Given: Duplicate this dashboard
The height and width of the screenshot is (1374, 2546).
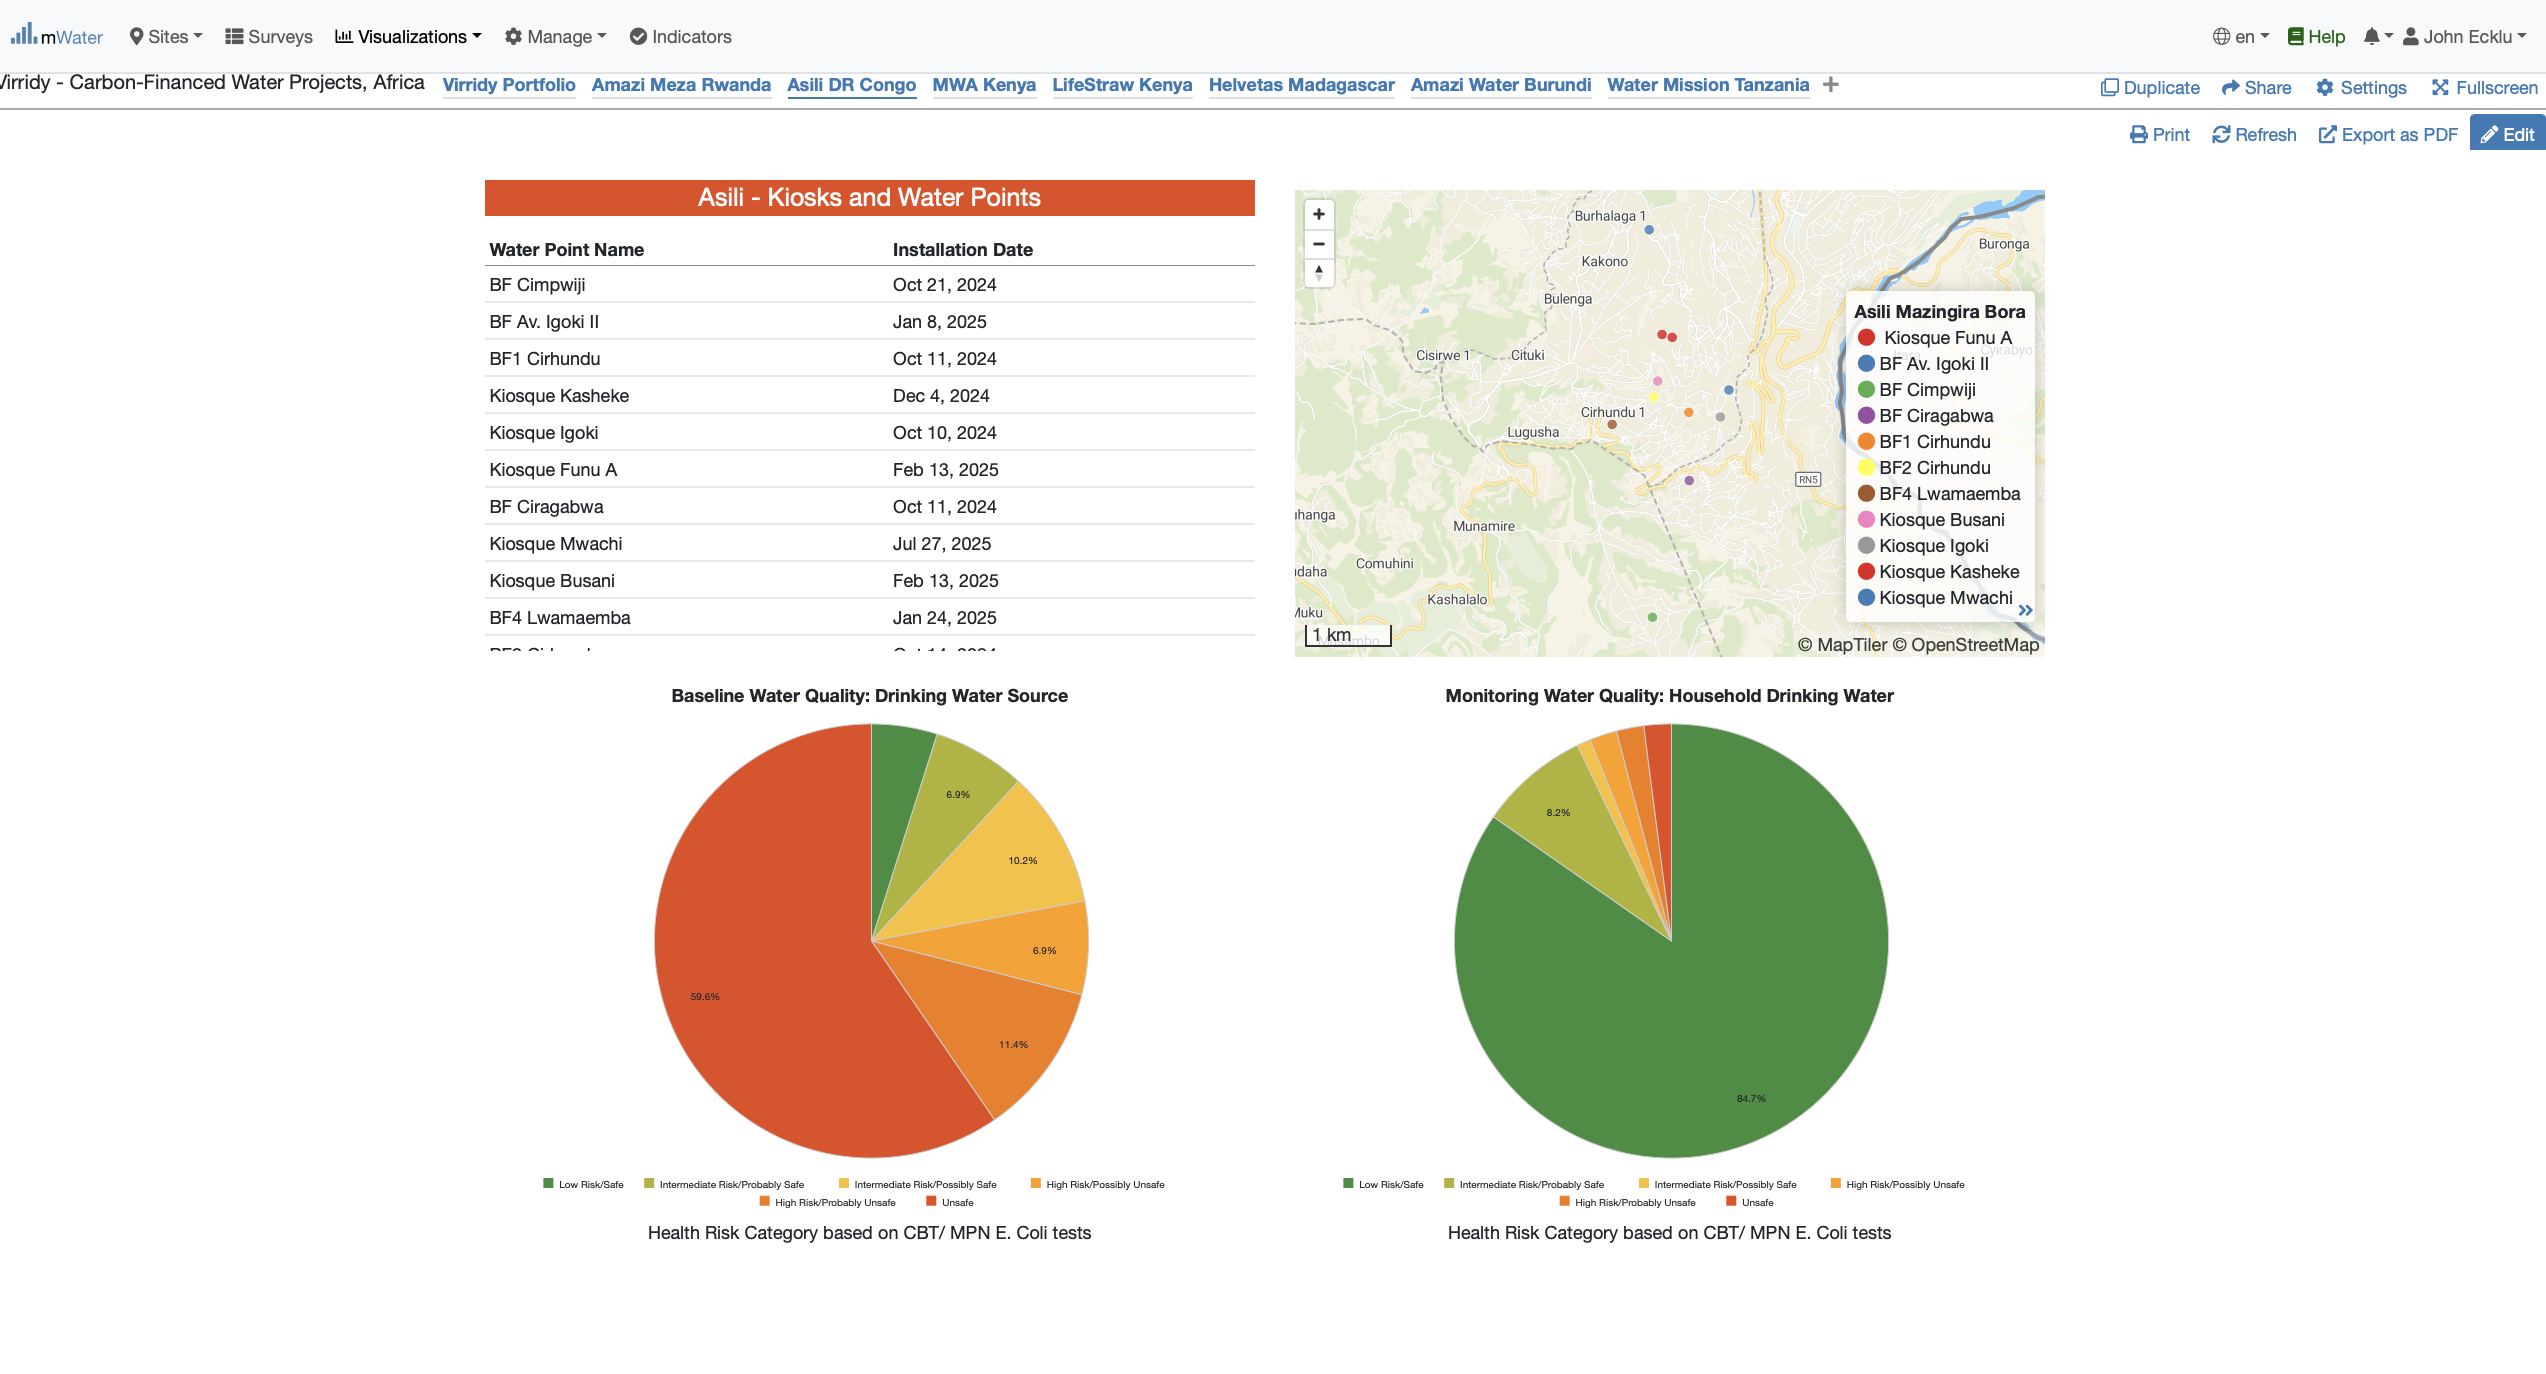Looking at the screenshot, I should coord(2150,87).
